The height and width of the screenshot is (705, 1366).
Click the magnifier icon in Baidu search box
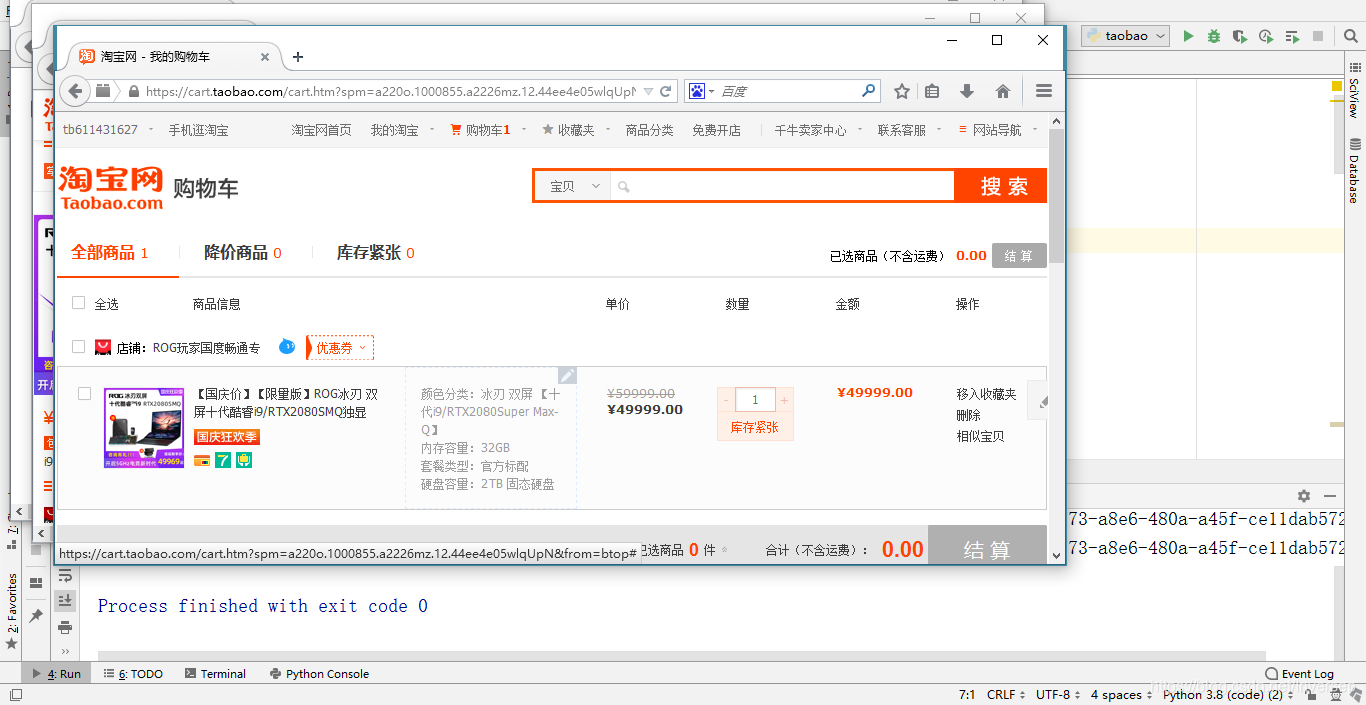point(868,91)
